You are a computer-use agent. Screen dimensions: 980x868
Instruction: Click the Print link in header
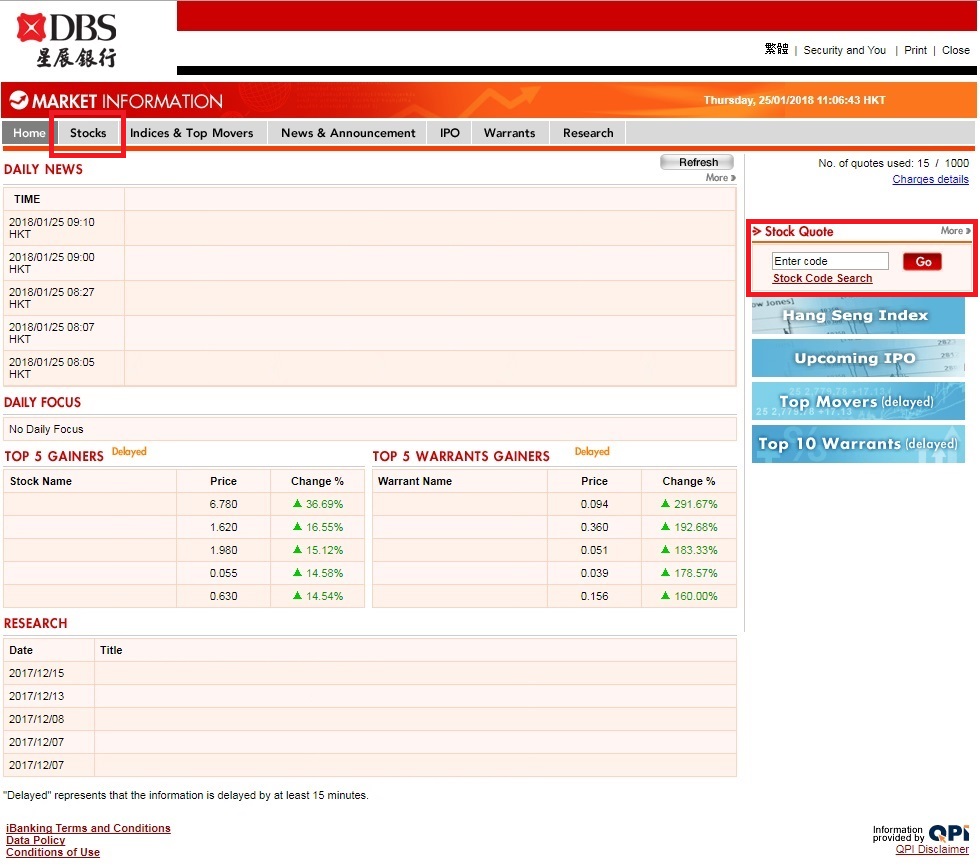pos(915,50)
